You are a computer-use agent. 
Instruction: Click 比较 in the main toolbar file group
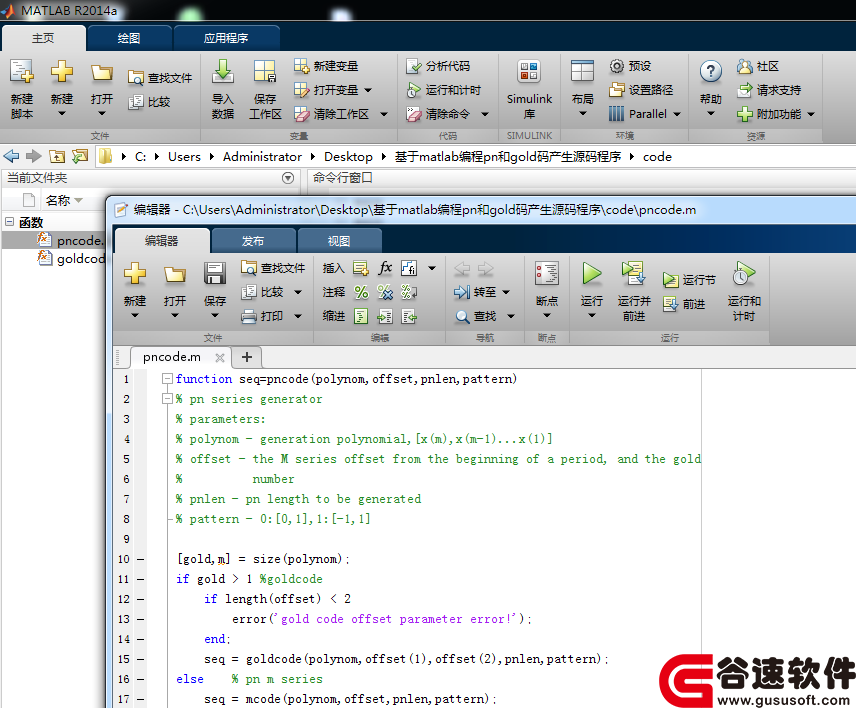[x=150, y=102]
